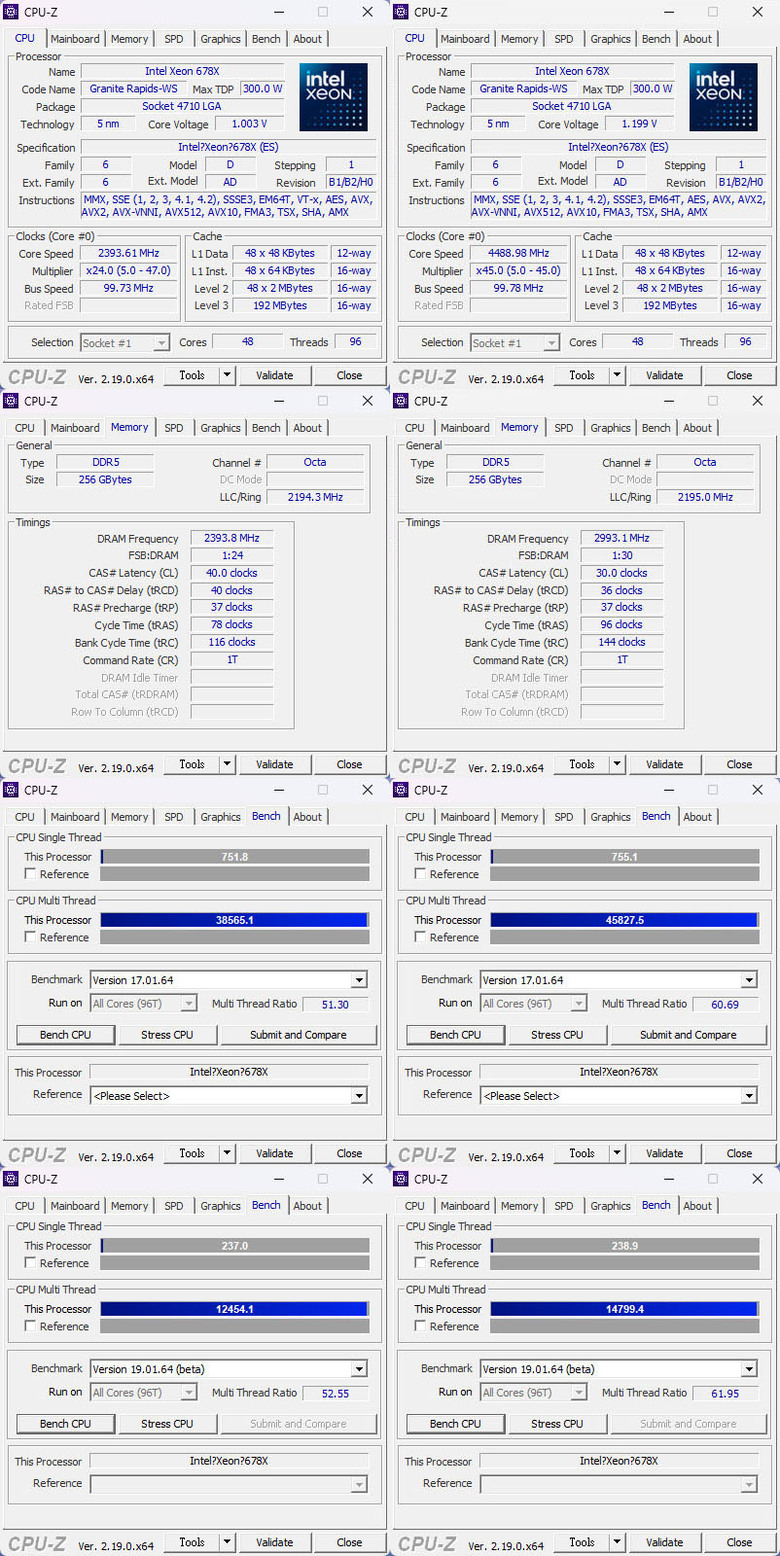Viewport: 780px width, 1556px height.
Task: Click Bench CPU in 38565.1 bench window
Action: pos(65,1035)
